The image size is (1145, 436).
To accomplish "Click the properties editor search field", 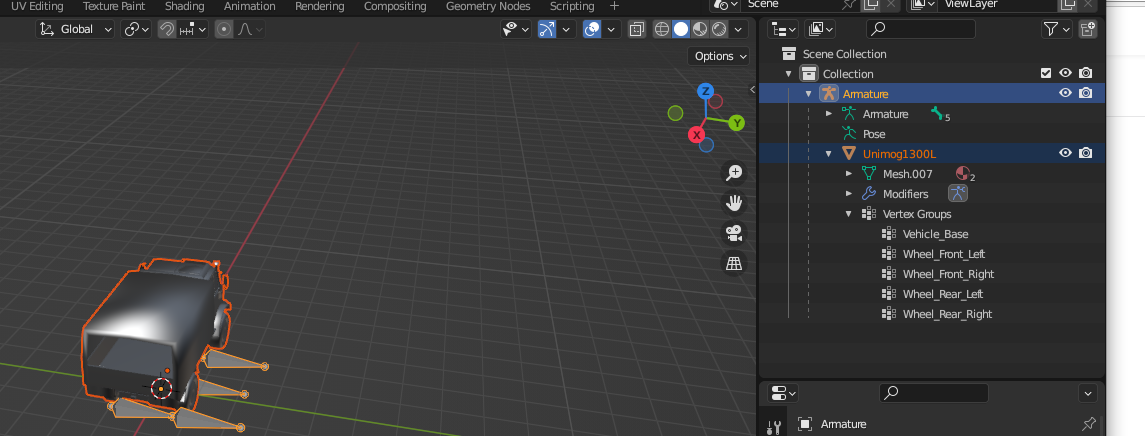I will coord(934,392).
